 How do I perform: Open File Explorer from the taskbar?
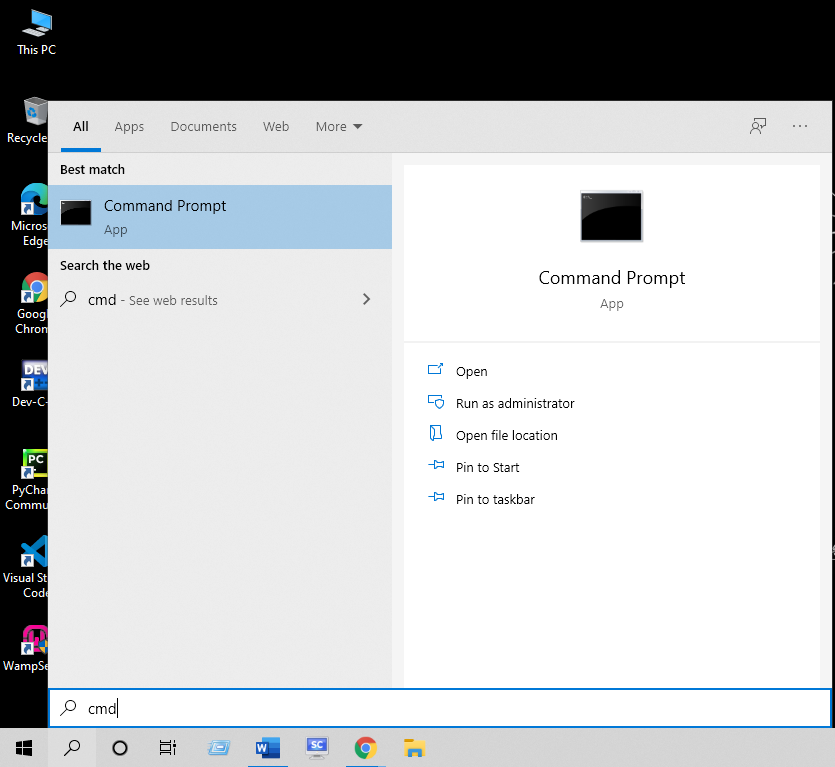click(414, 747)
